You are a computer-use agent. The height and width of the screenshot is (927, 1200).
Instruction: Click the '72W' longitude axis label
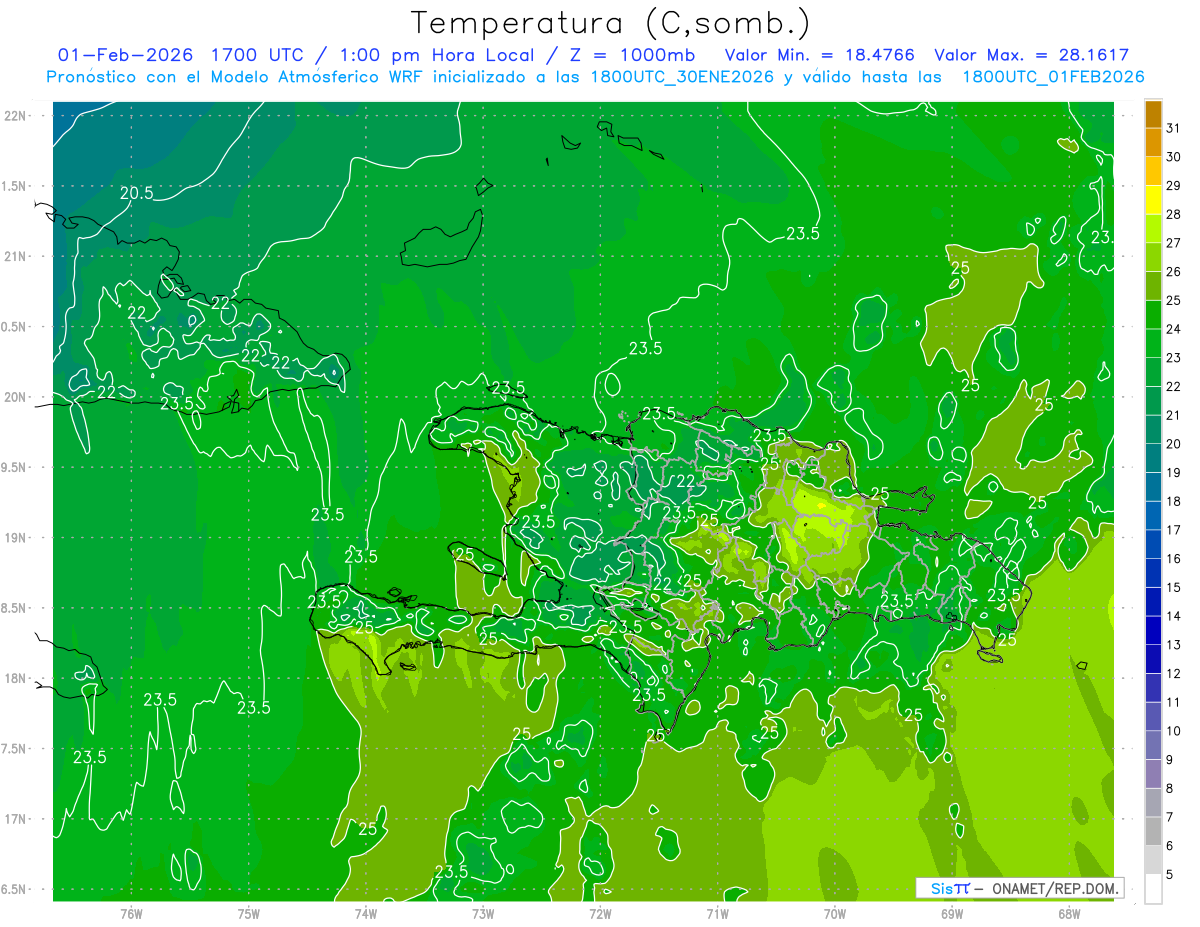(x=600, y=913)
